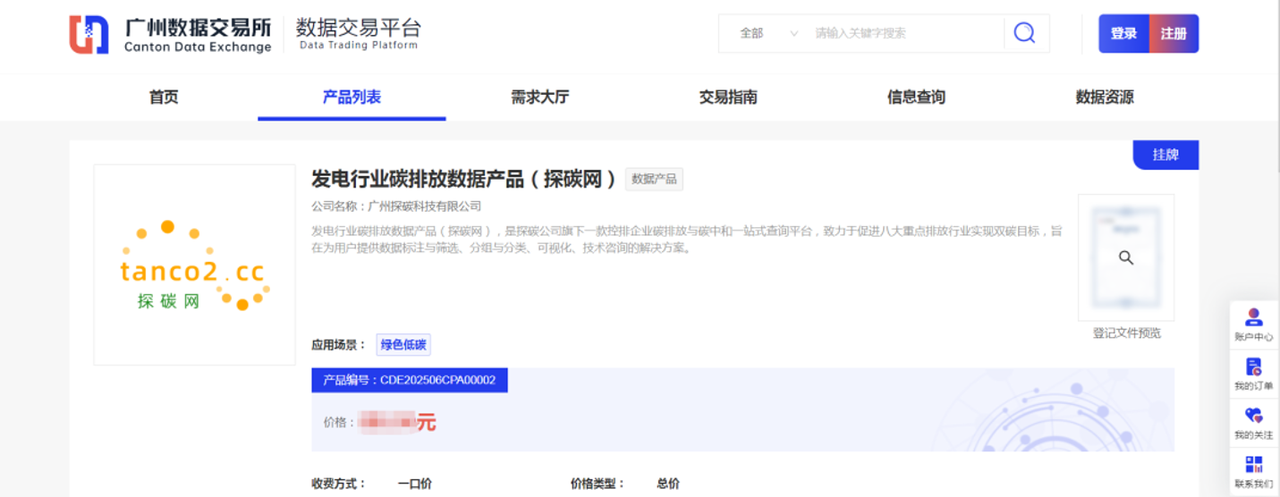
Task: Click product number CDE202506CPA00002
Action: 438,380
